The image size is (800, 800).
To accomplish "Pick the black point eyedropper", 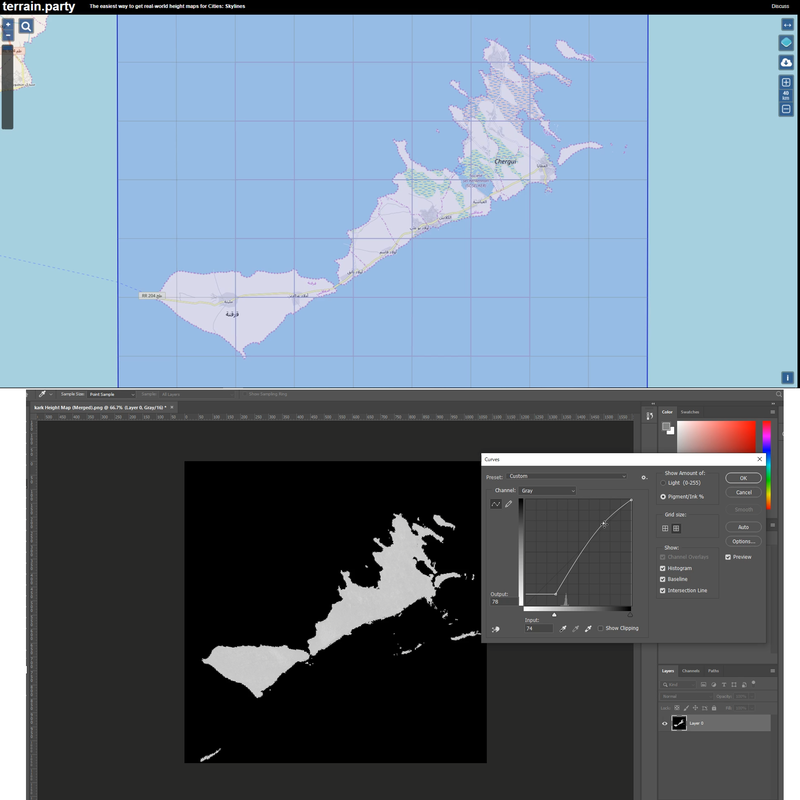I will [563, 628].
